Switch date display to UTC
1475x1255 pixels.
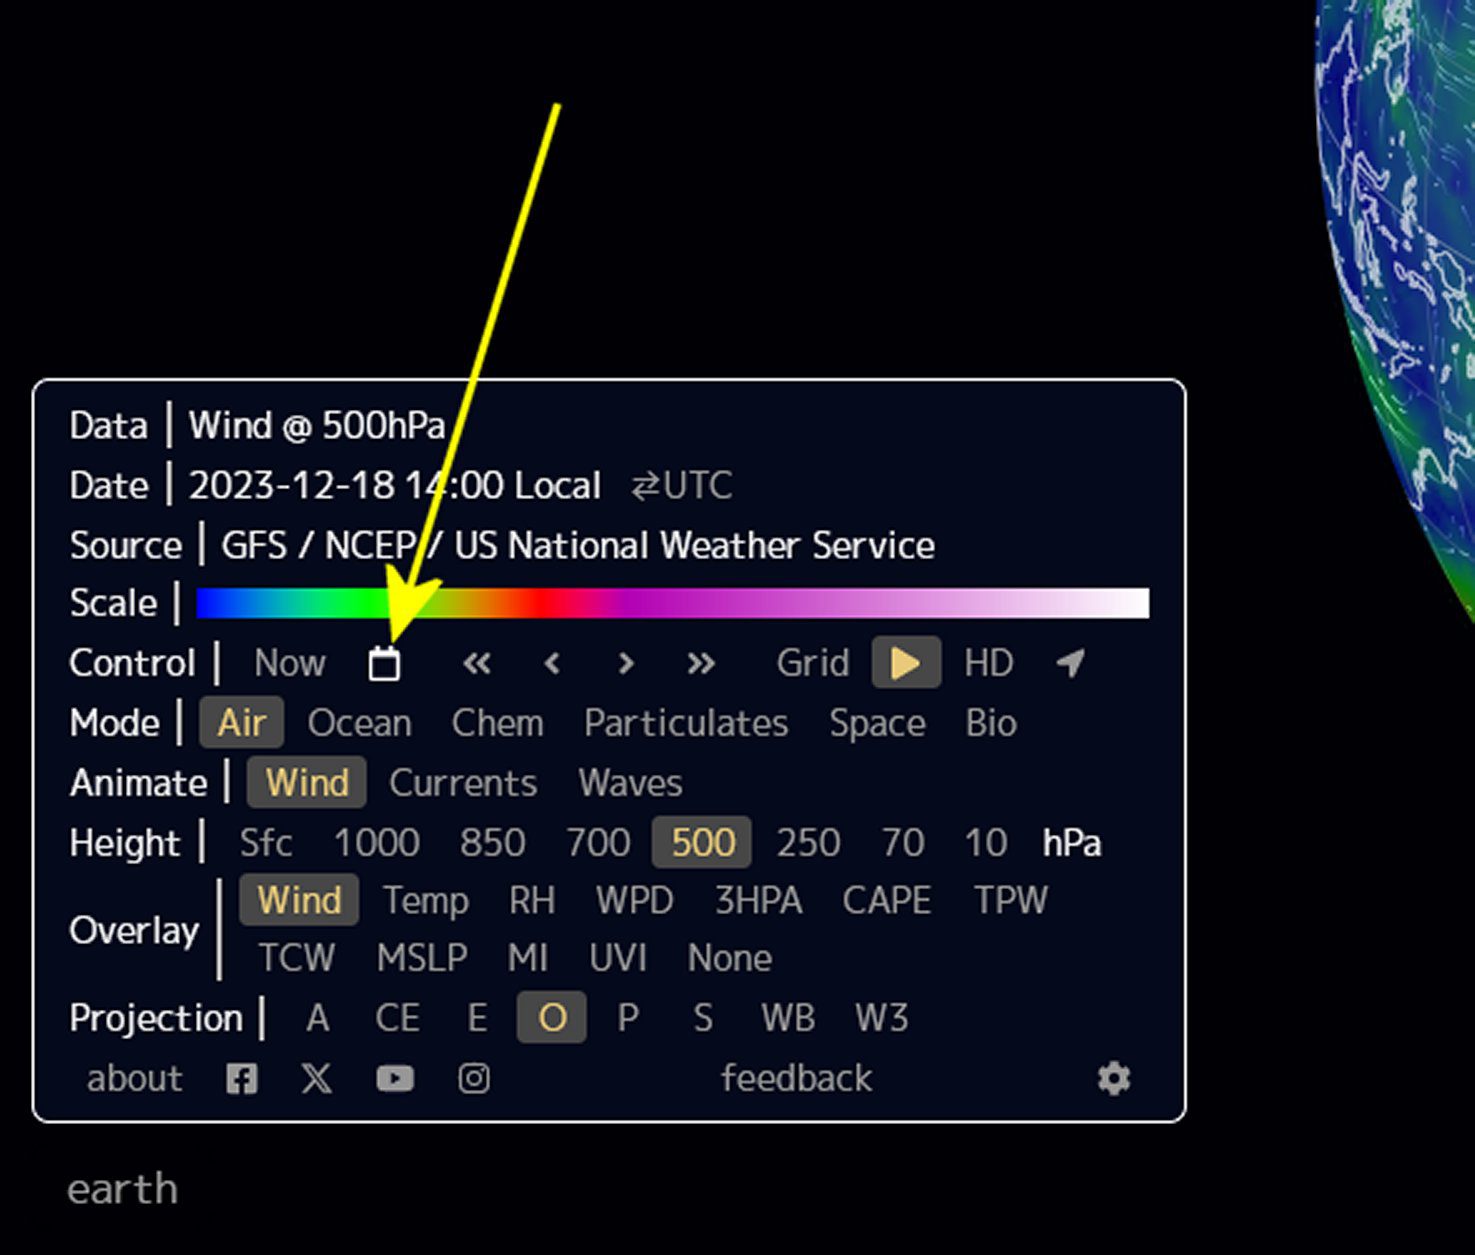pyautogui.click(x=682, y=486)
